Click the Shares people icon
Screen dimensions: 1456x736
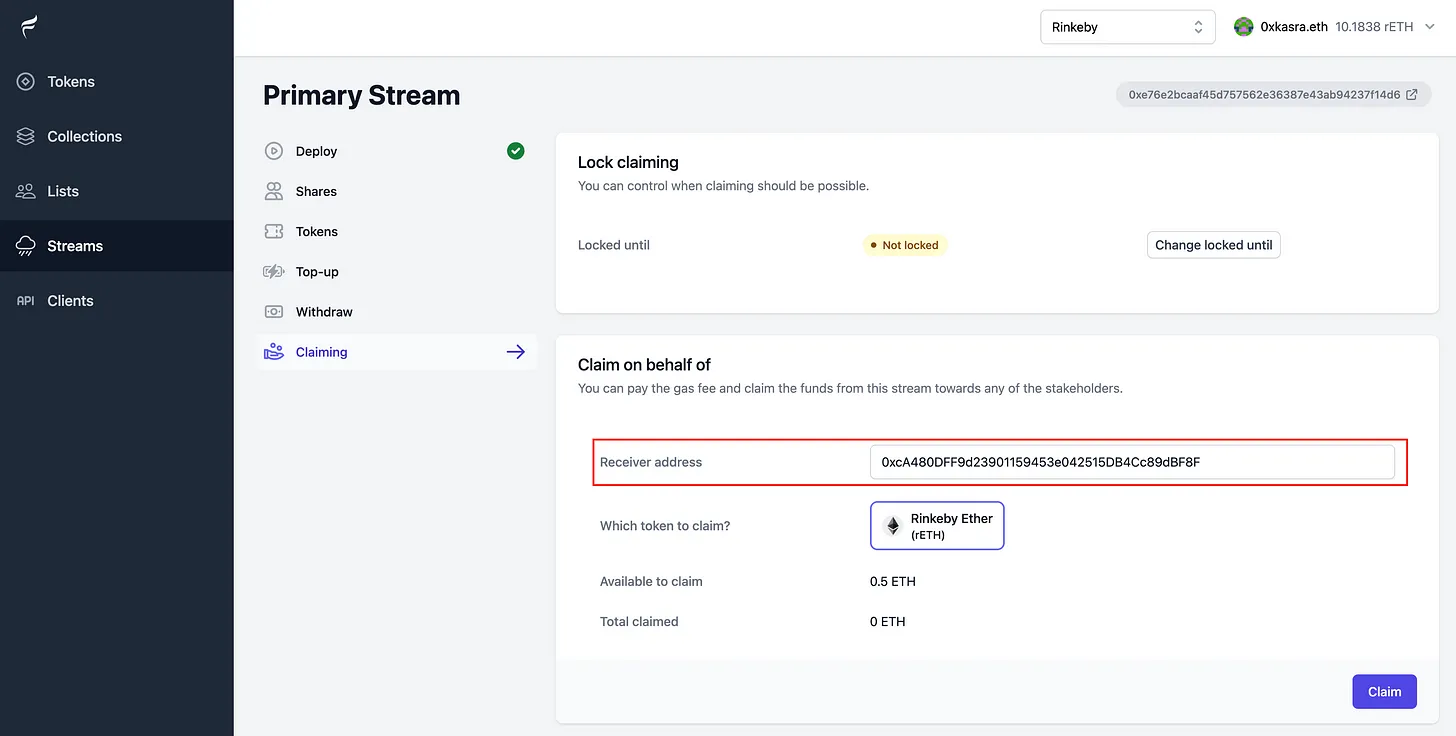(274, 191)
